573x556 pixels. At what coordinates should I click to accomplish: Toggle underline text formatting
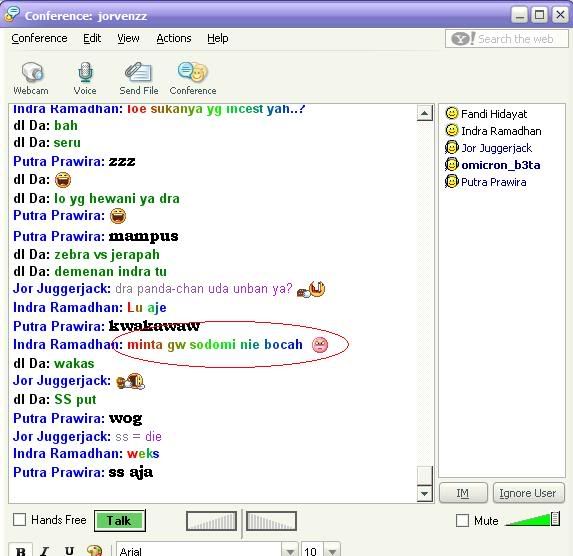[69, 551]
